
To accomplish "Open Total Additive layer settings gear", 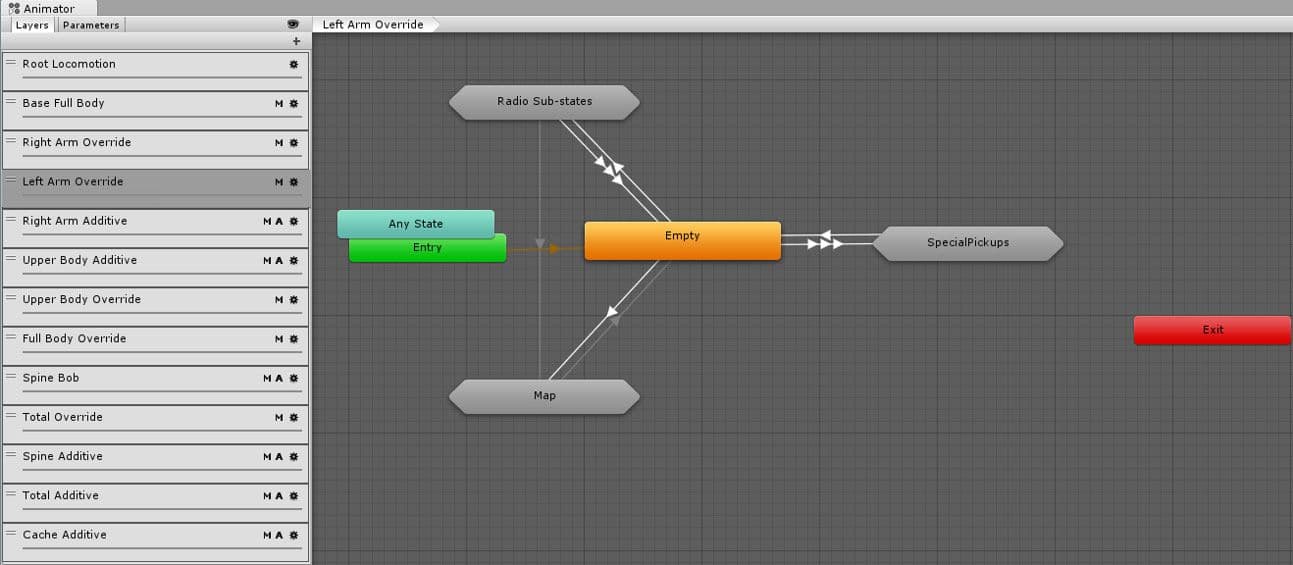I will tap(294, 496).
